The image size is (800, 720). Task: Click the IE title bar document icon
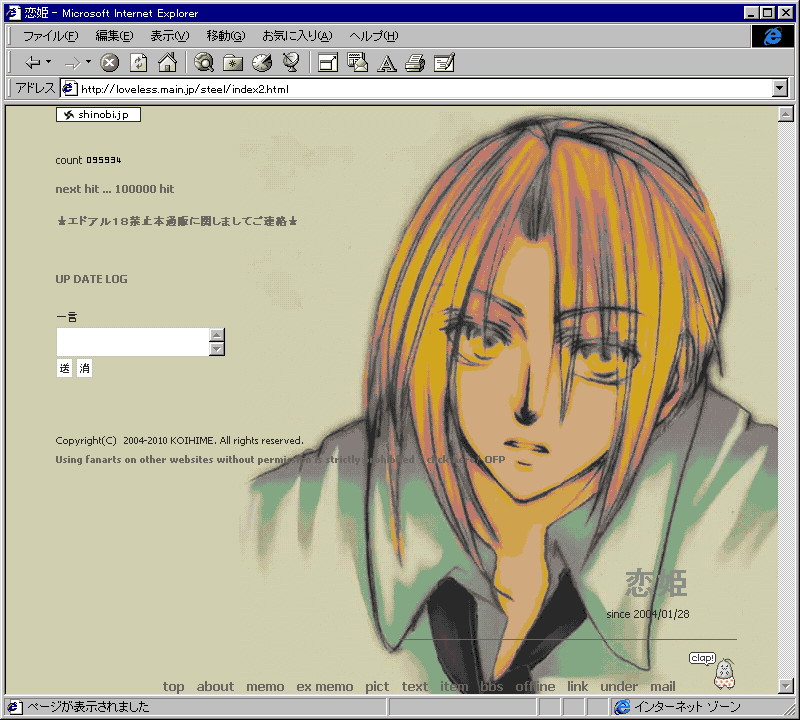(x=13, y=13)
